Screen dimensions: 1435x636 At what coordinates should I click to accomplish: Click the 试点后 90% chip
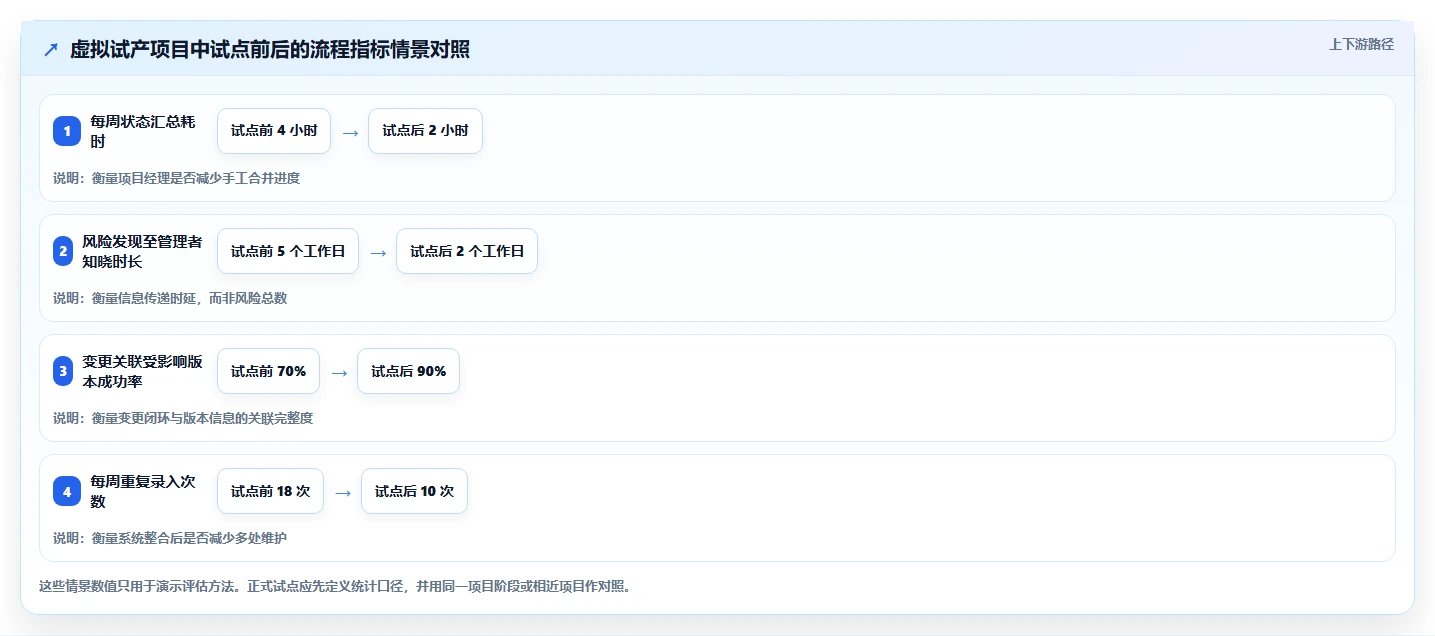408,371
